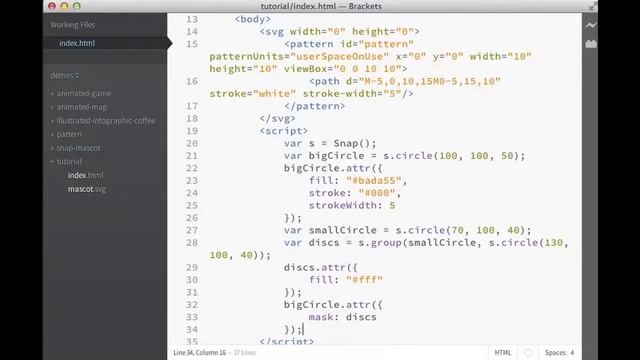
Task: Click the <body> tag on line 13
Action: 253,19
